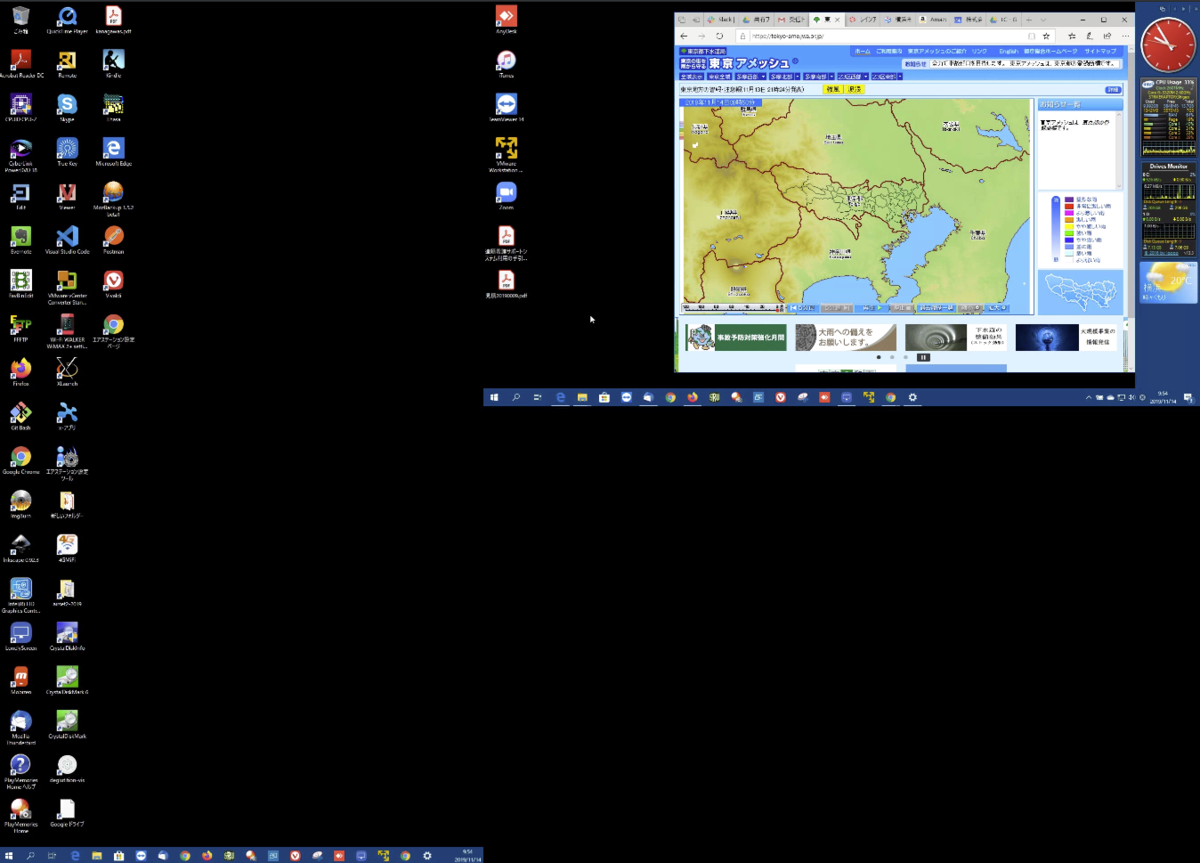The height and width of the screenshot is (863, 1200).
Task: Click the 詳細 button at right of warning bar
Action: [1112, 89]
